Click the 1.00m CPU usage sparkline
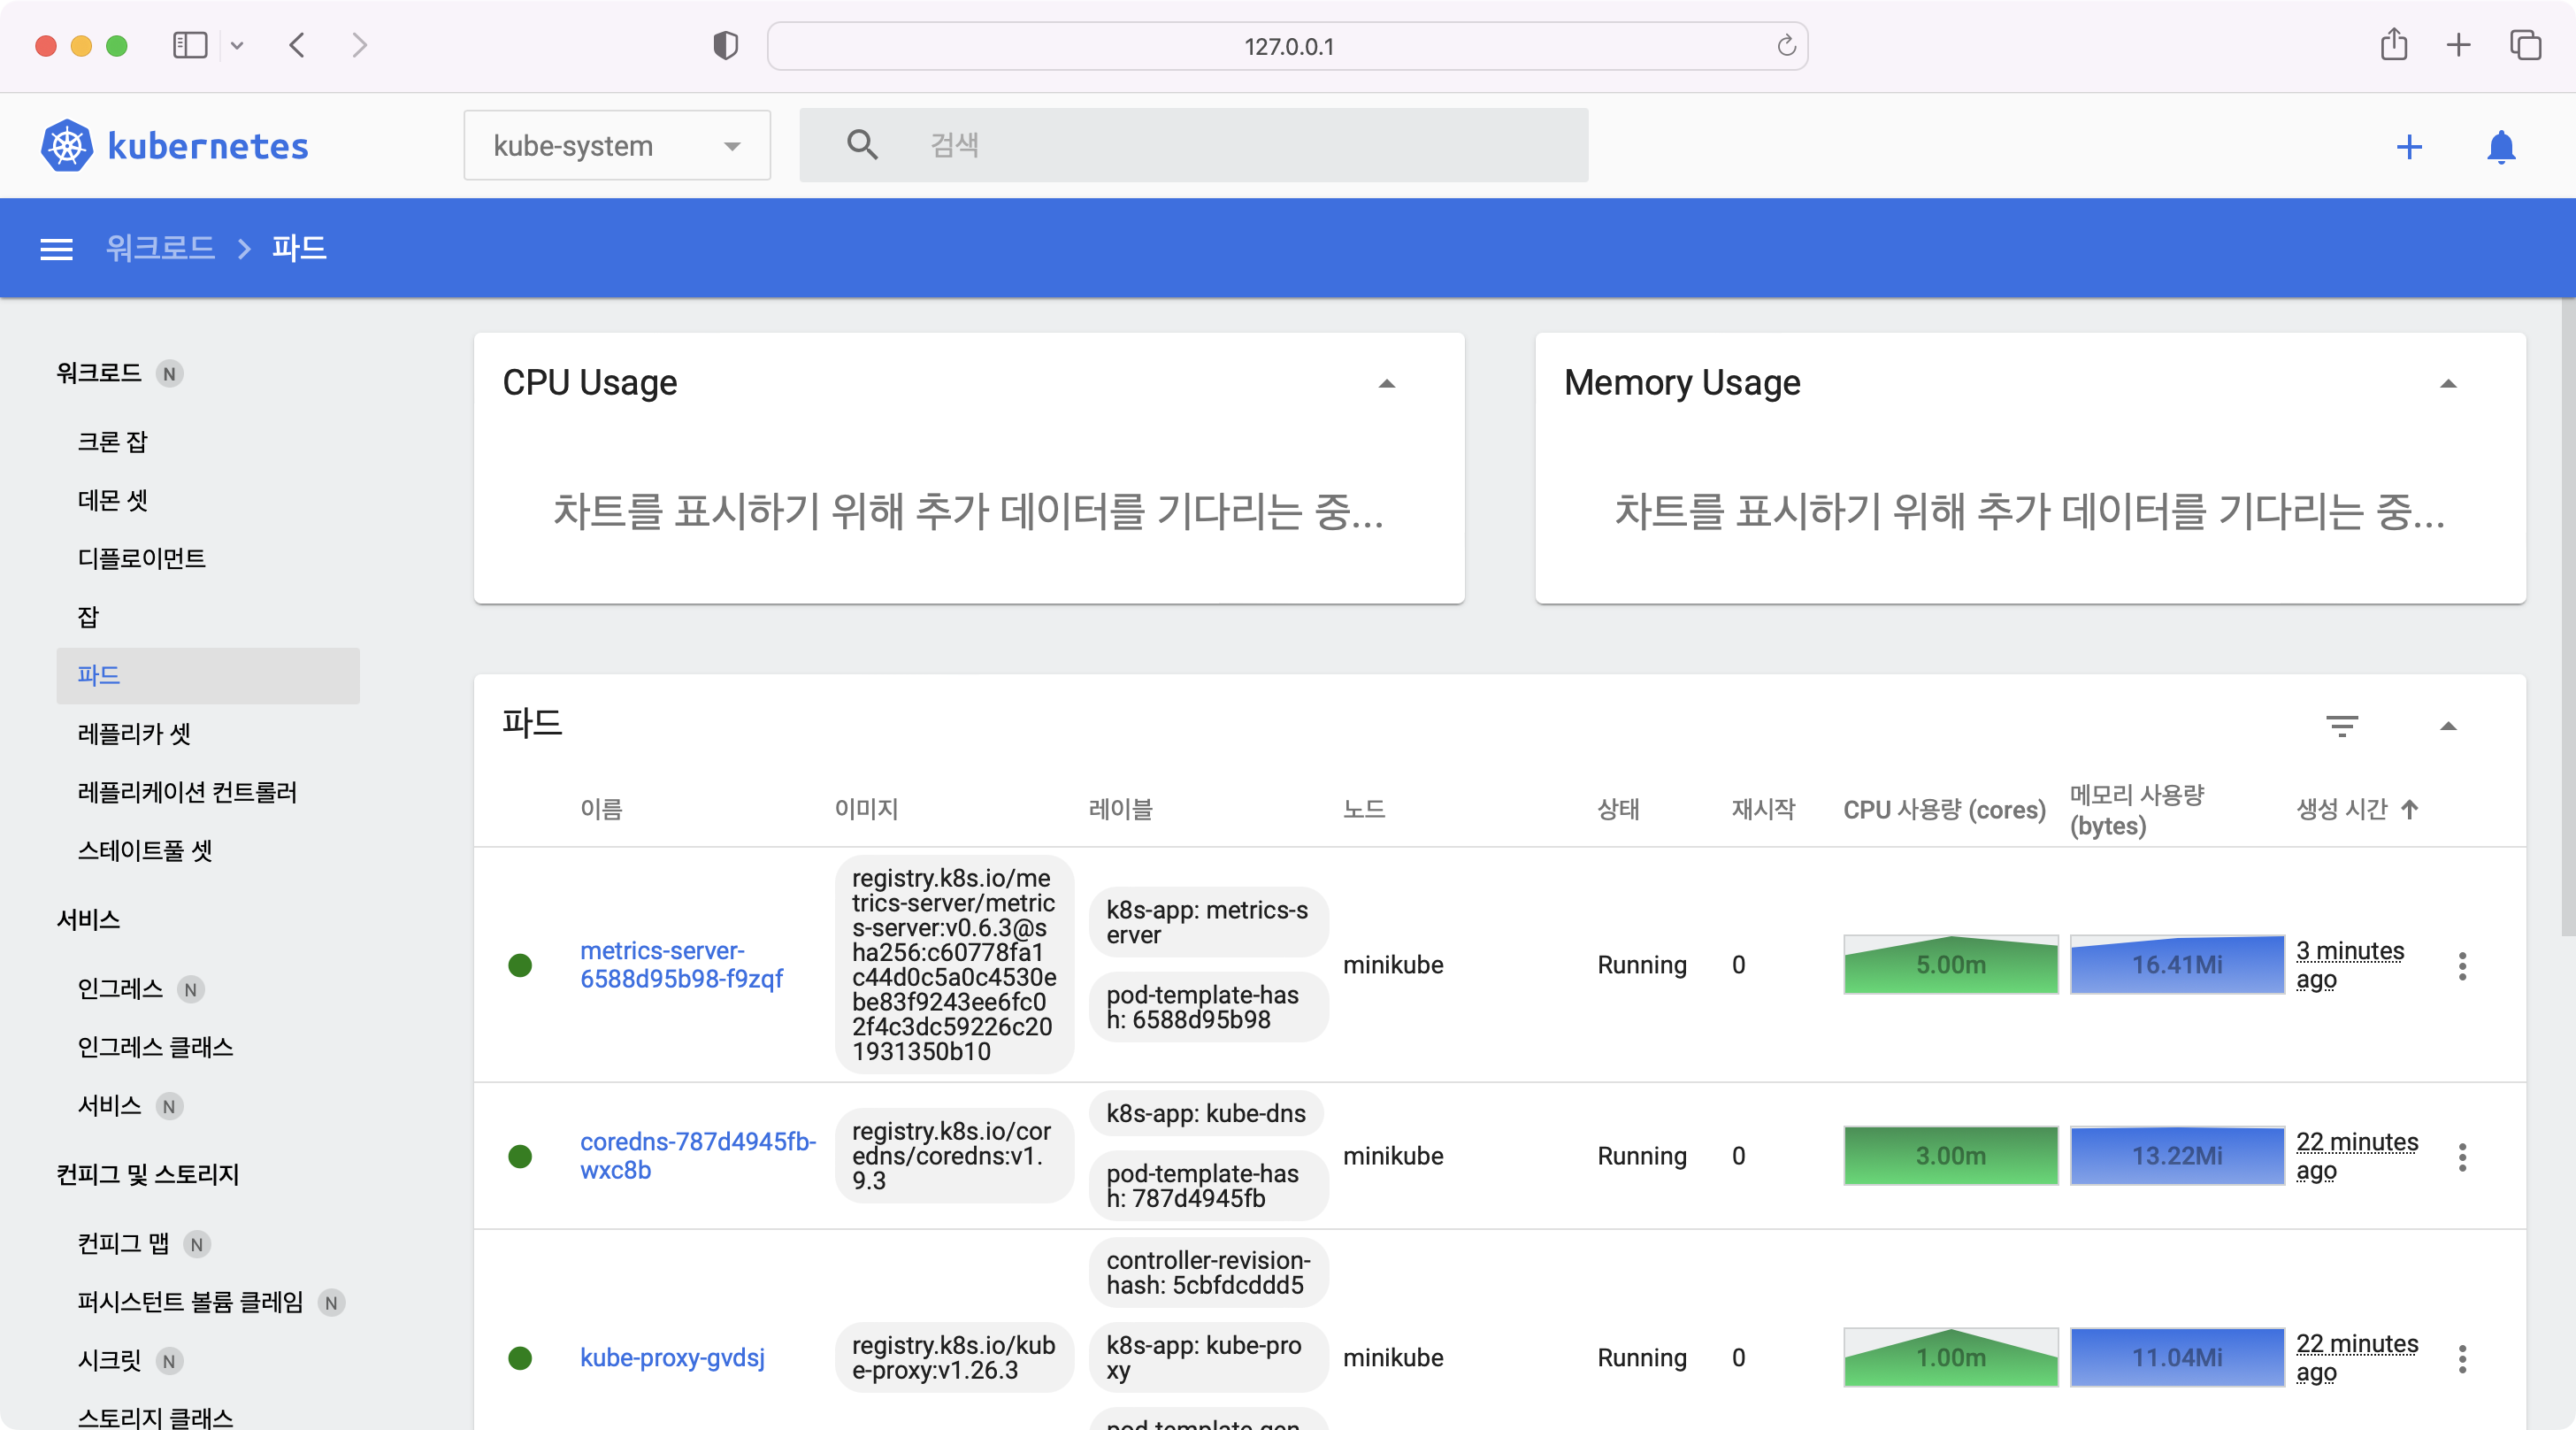Image resolution: width=2576 pixels, height=1430 pixels. (x=1950, y=1358)
